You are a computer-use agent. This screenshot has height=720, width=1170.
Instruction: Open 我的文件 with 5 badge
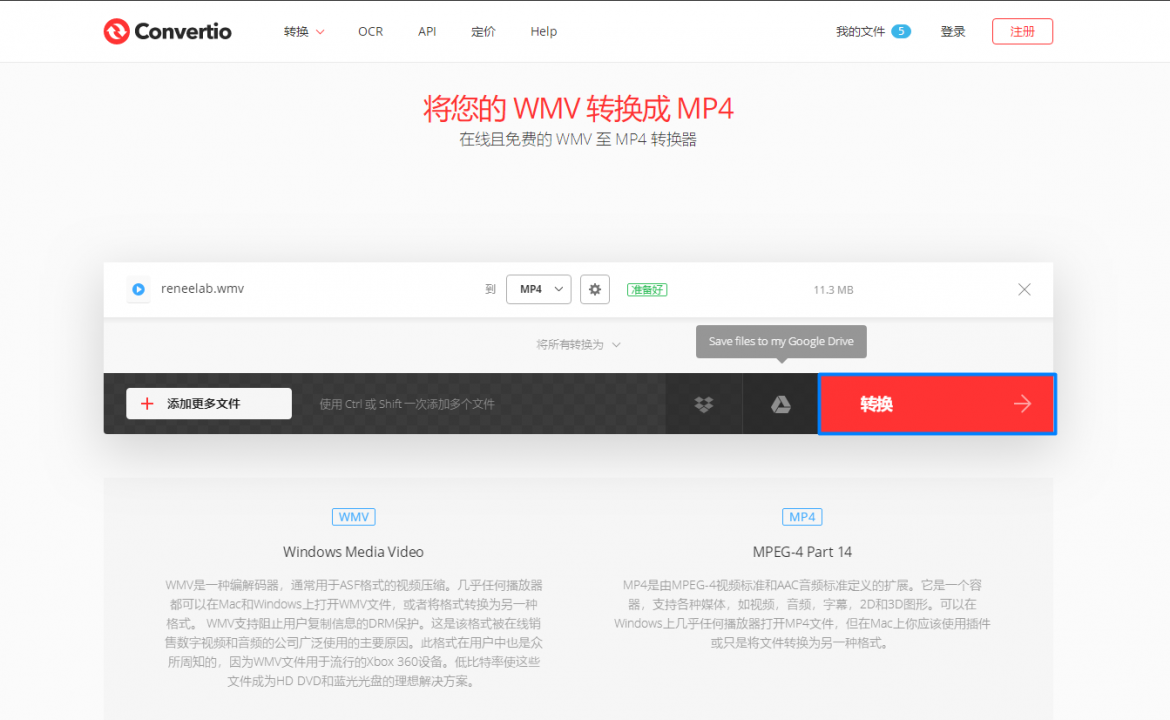click(x=873, y=31)
